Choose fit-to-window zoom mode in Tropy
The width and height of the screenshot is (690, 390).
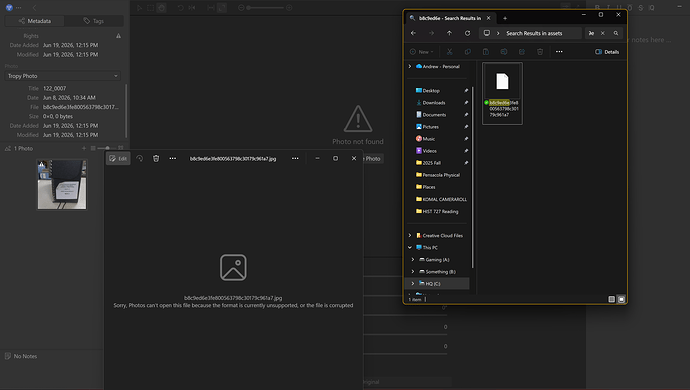pos(222,7)
